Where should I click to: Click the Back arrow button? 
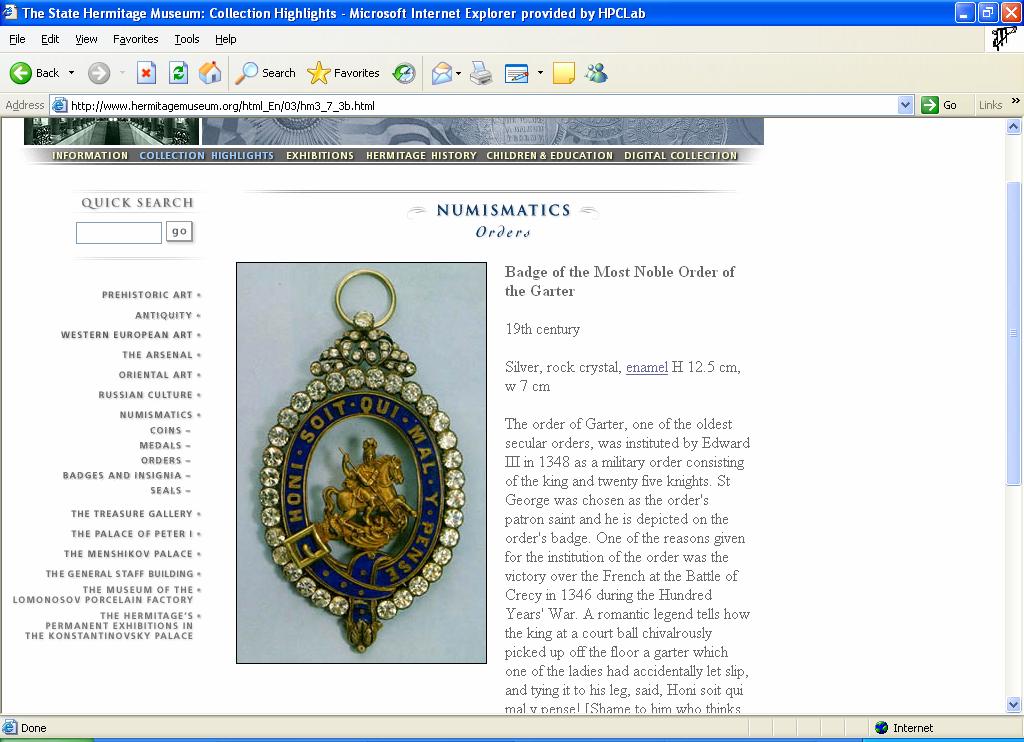[x=34, y=73]
